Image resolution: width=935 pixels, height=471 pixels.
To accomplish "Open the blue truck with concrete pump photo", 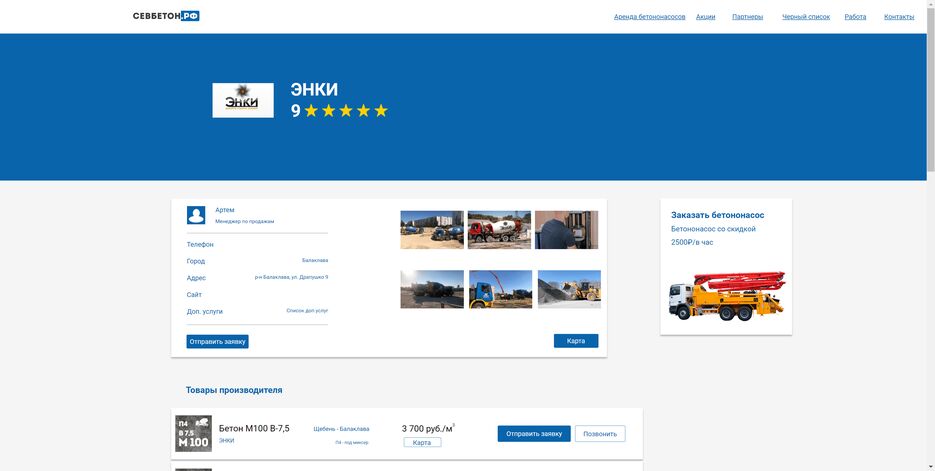I will [x=500, y=289].
